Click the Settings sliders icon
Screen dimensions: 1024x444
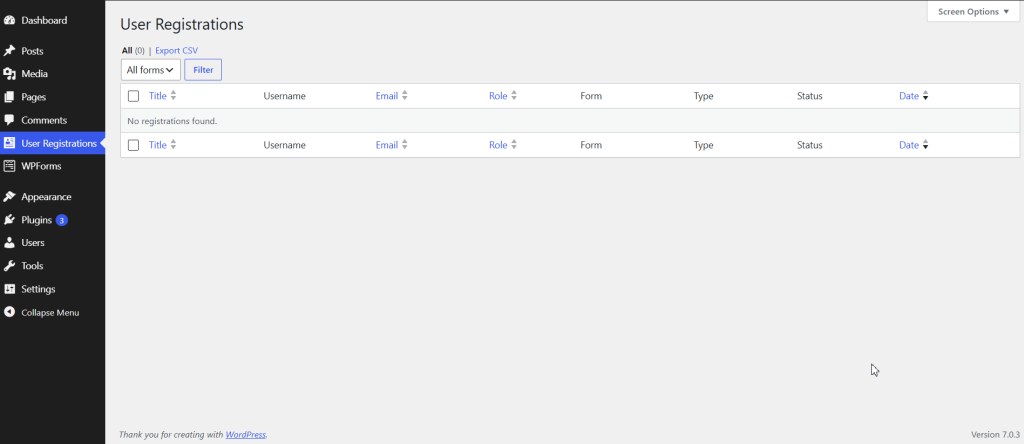[x=9, y=289]
